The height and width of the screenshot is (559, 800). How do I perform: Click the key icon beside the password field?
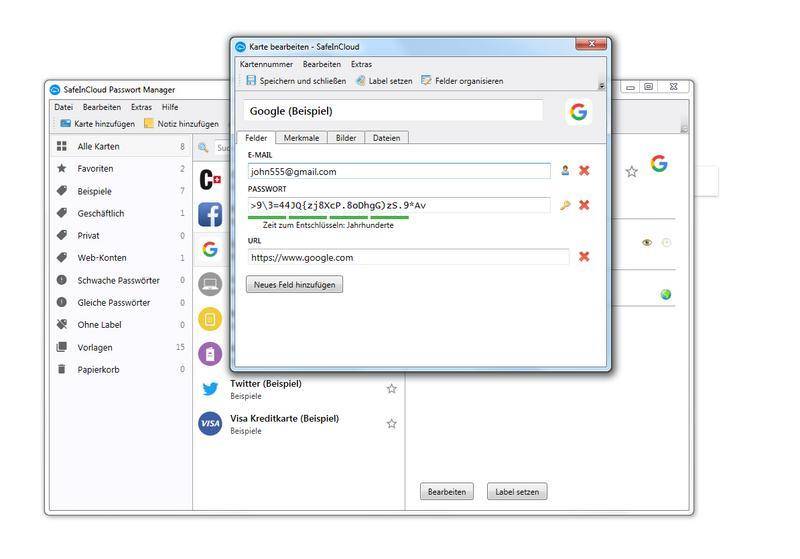coord(565,205)
